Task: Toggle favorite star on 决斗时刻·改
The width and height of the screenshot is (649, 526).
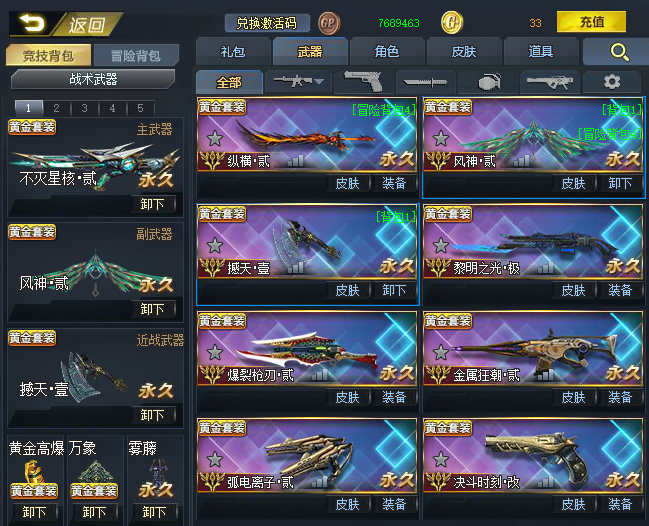Action: pos(441,459)
